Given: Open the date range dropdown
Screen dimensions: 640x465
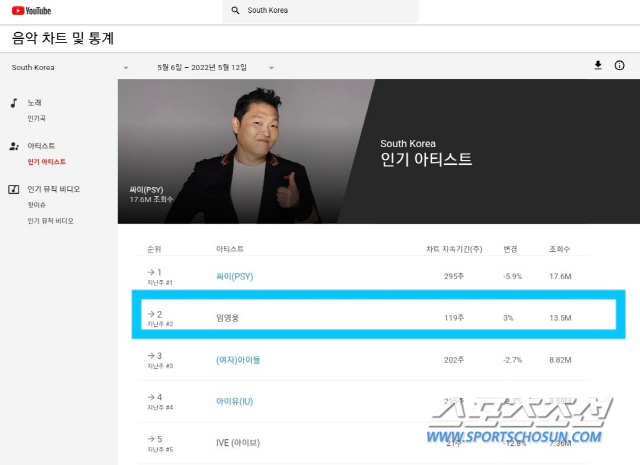Looking at the screenshot, I should 216,67.
